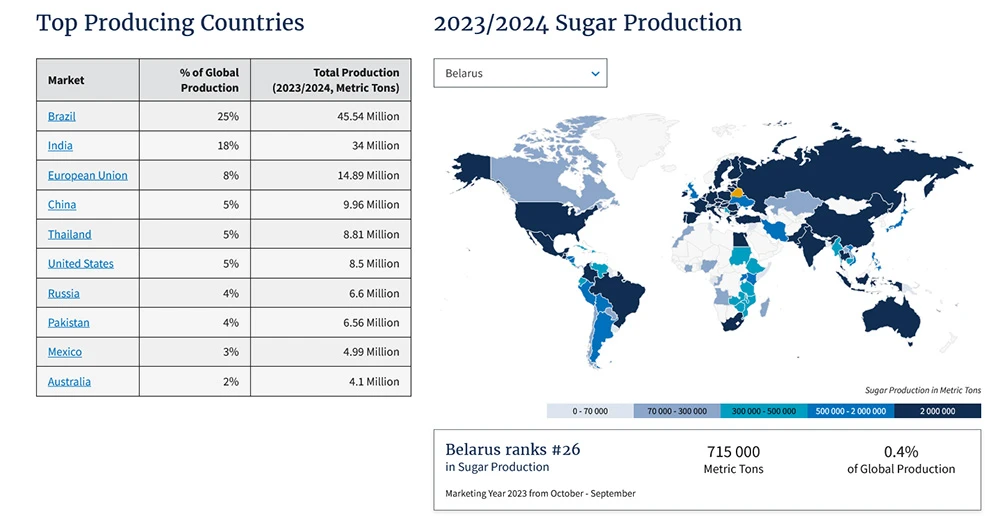The image size is (1000, 523).
Task: Open the Brazil market link
Action: [x=61, y=116]
